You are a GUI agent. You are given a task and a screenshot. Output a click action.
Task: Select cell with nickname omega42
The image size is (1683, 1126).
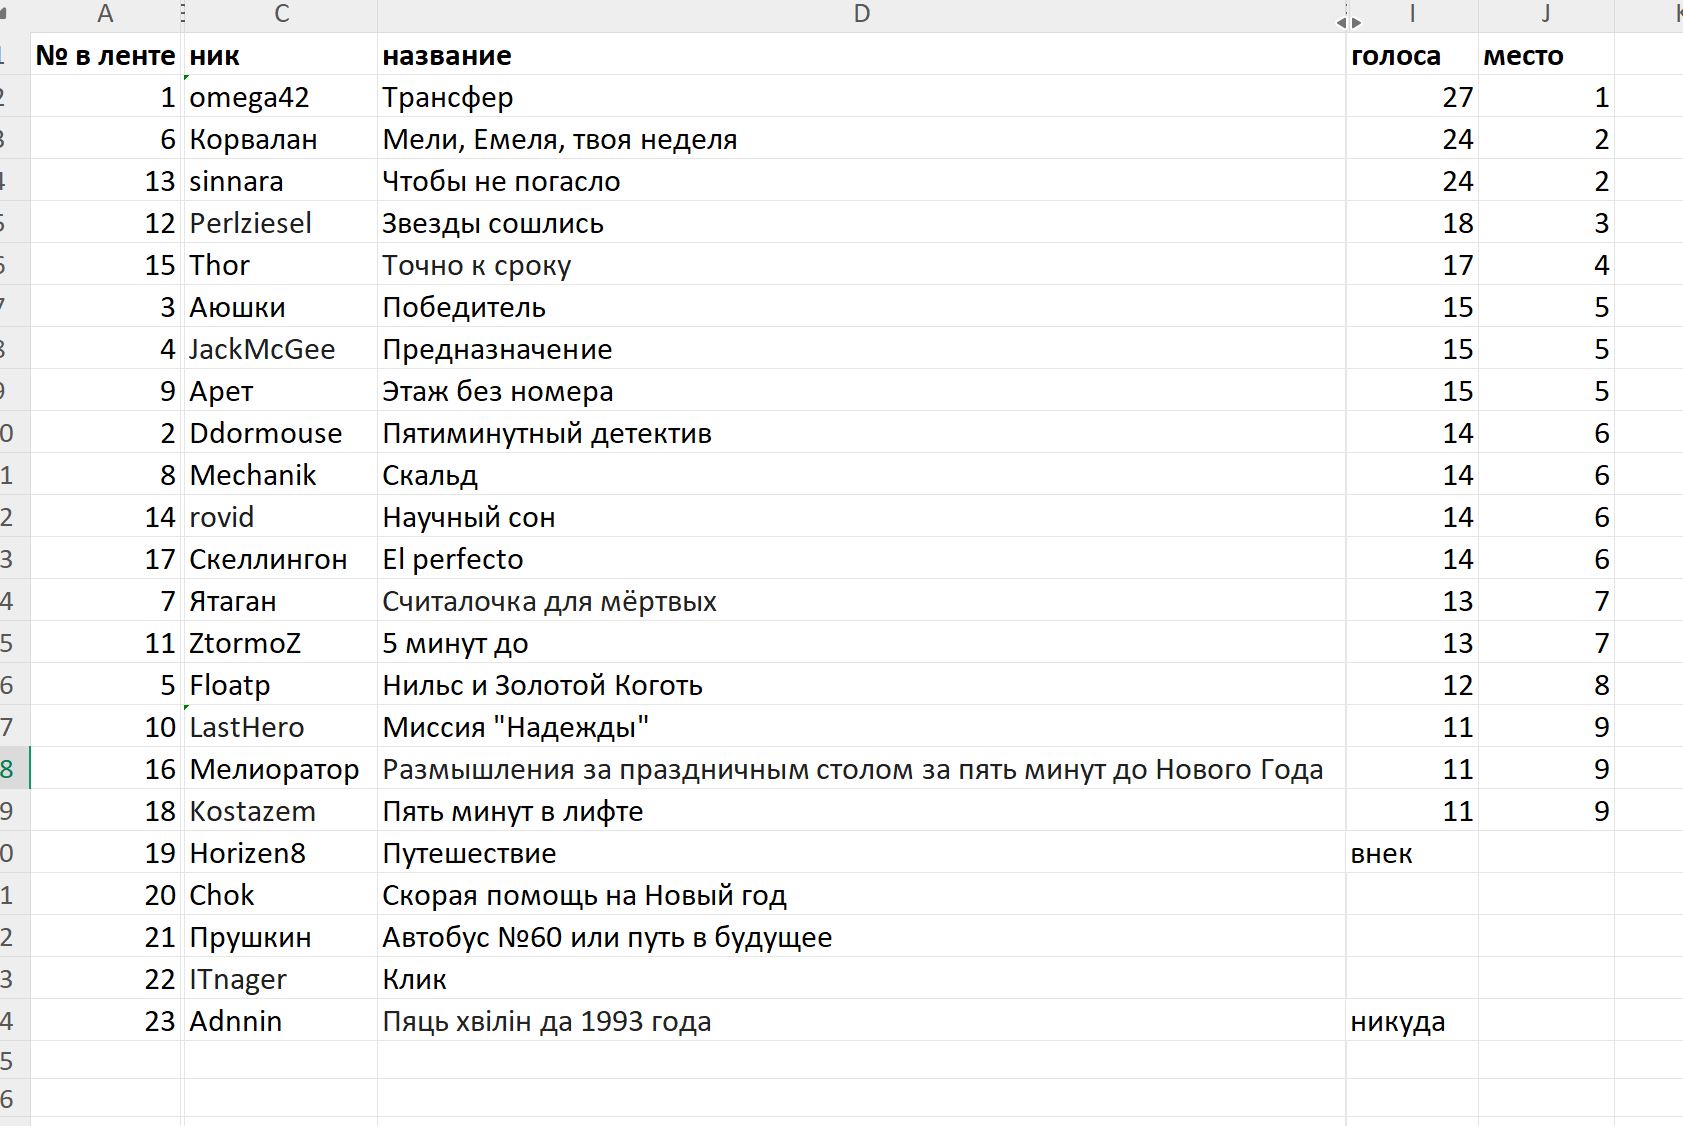click(x=281, y=97)
